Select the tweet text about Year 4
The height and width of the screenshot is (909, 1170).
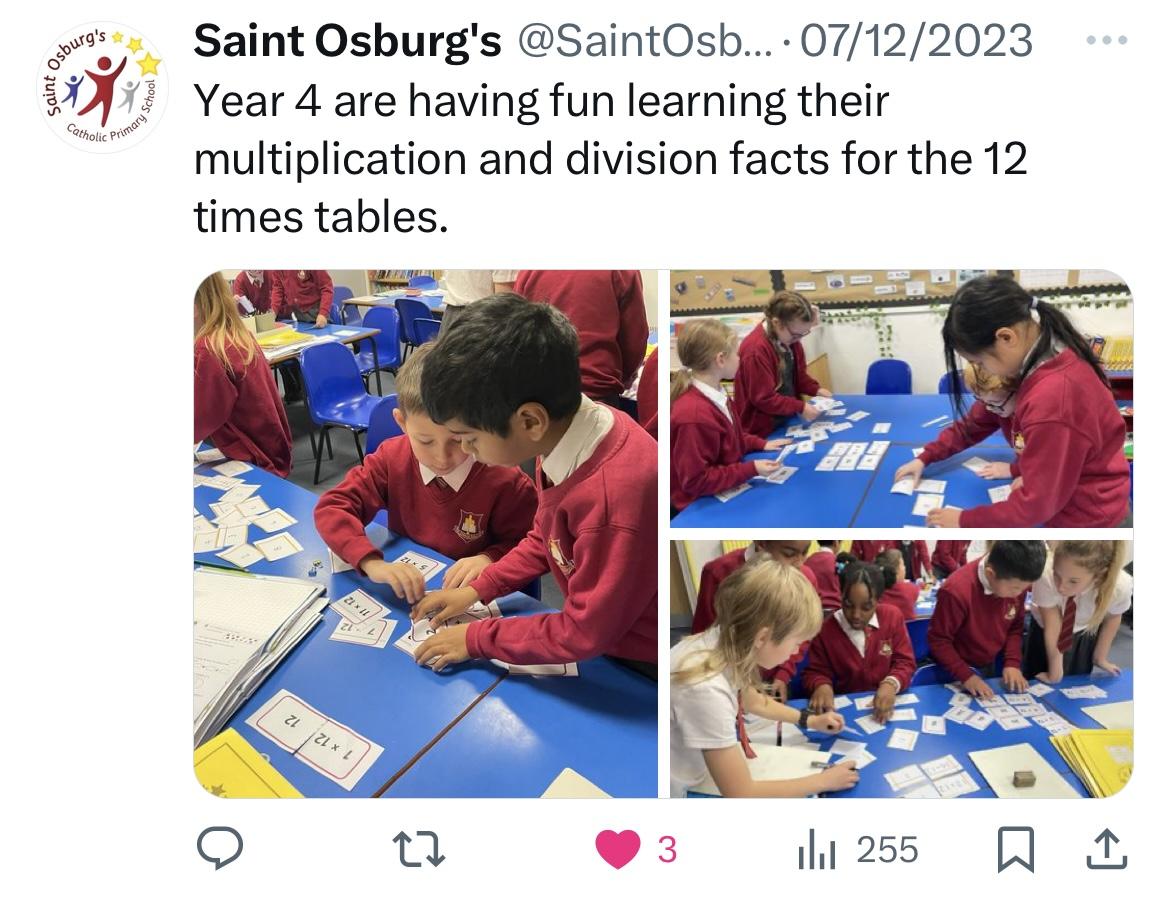[610, 159]
